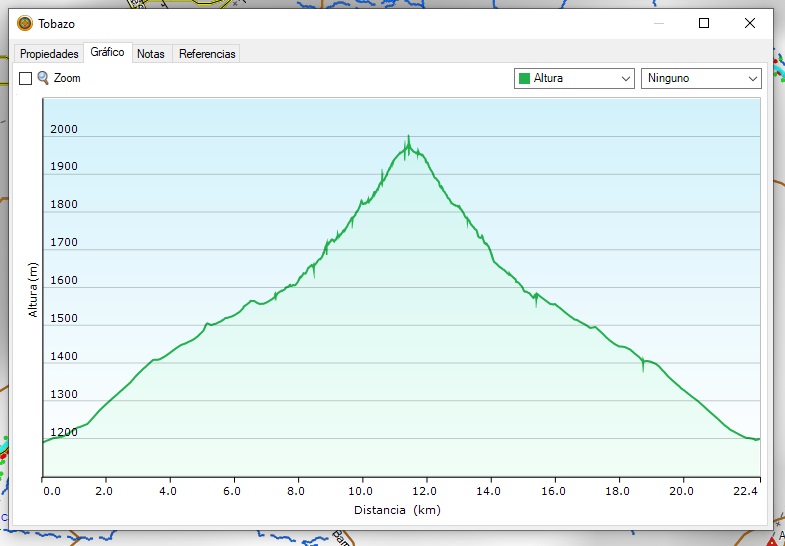Click the Altura (m) vertical axis label
This screenshot has height=546, width=785.
(33, 289)
